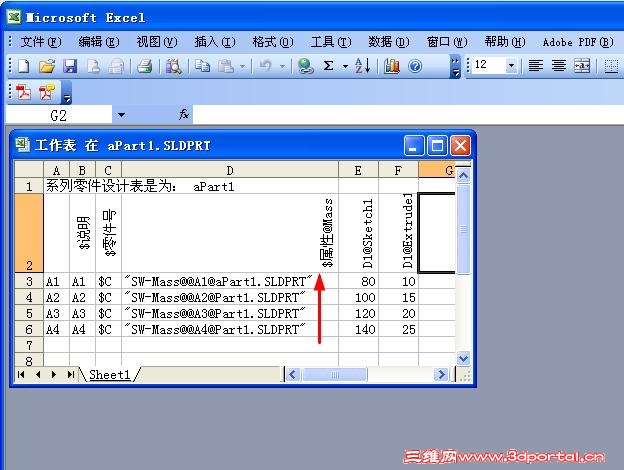This screenshot has height=470, width=624.
Task: Select row 3 header
Action: (29, 281)
